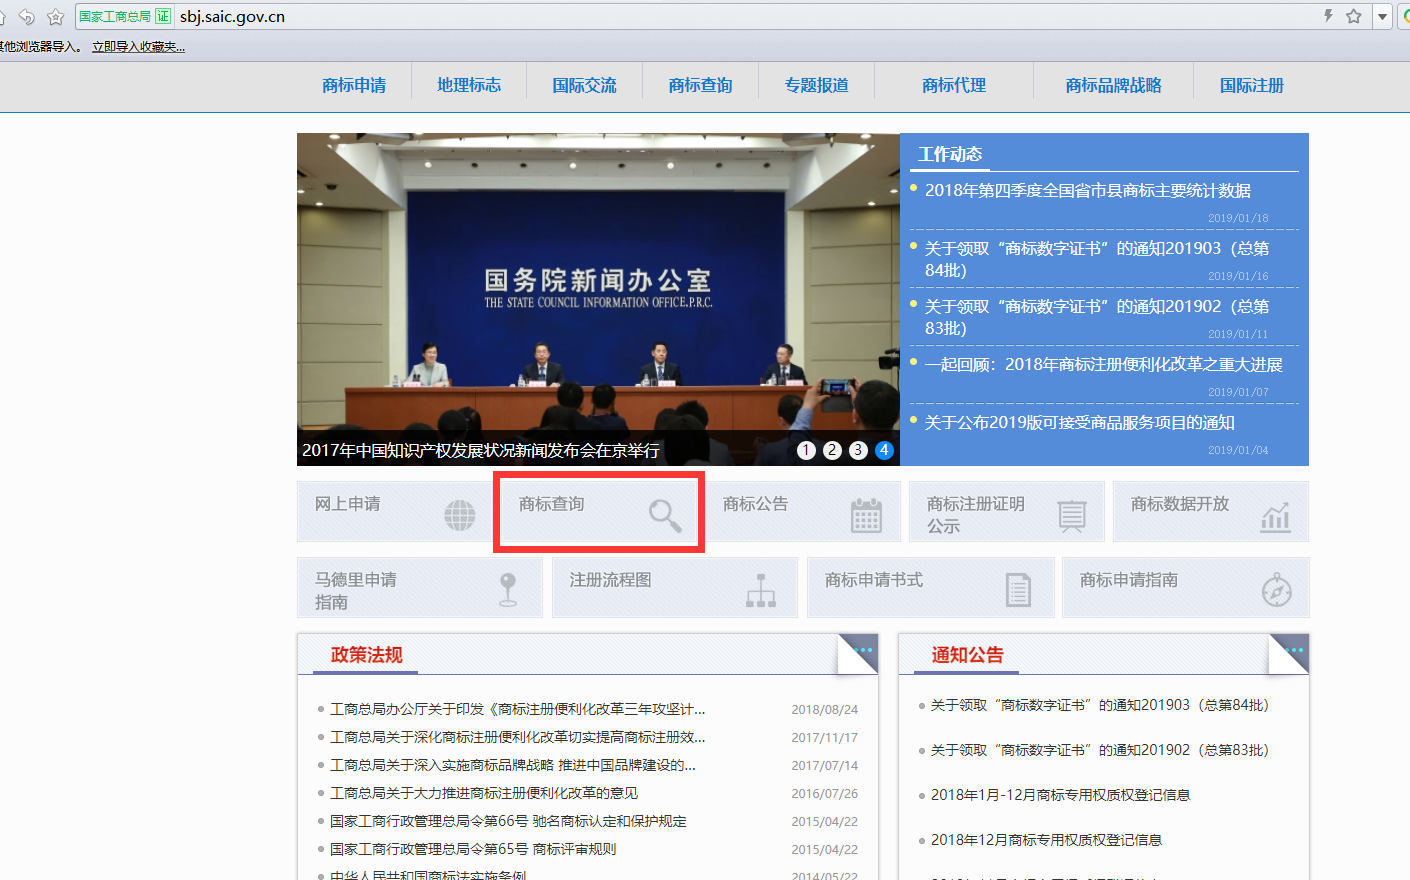Show carousel slide 4
1410x880 pixels.
pos(884,450)
